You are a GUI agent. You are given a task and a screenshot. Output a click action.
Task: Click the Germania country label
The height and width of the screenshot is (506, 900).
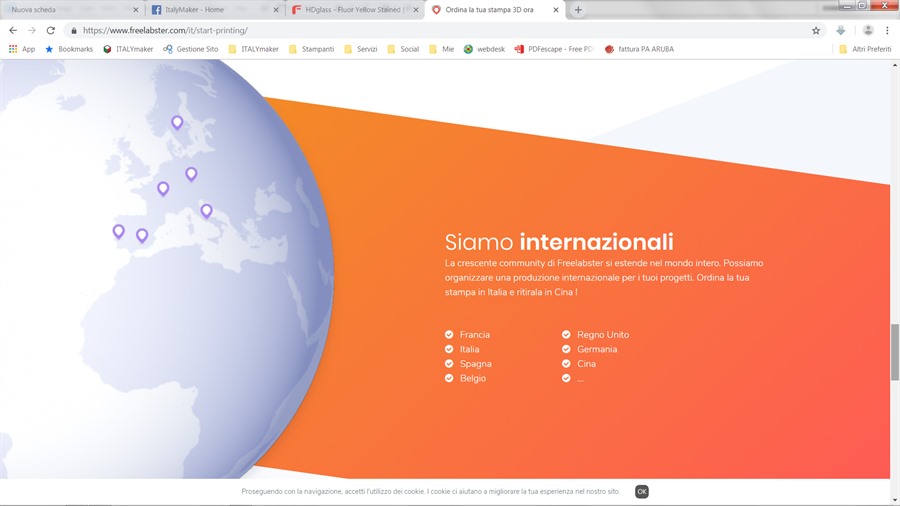597,349
